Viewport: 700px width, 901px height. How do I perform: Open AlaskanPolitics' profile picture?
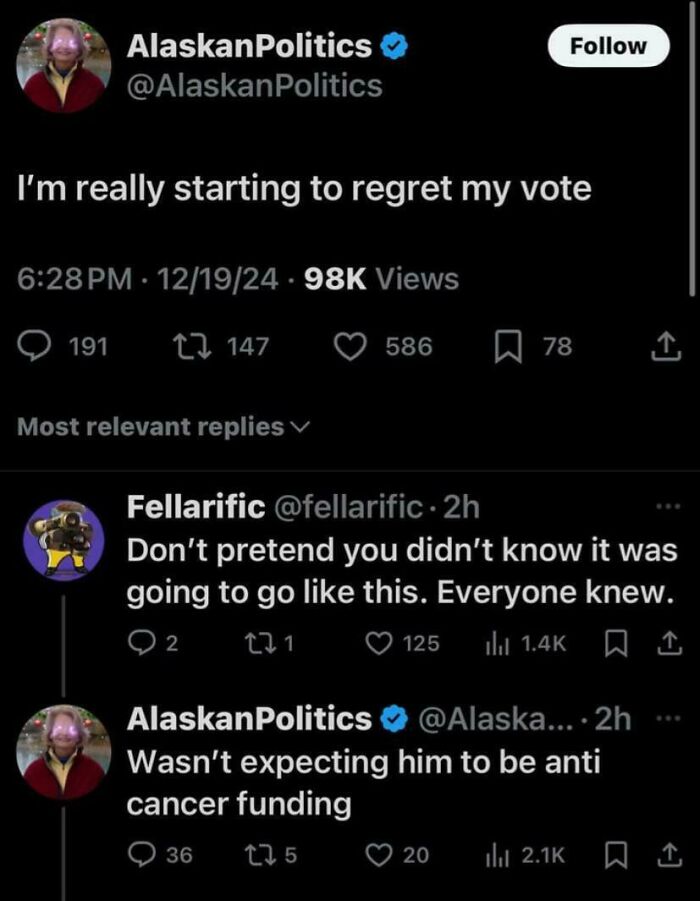coord(62,64)
